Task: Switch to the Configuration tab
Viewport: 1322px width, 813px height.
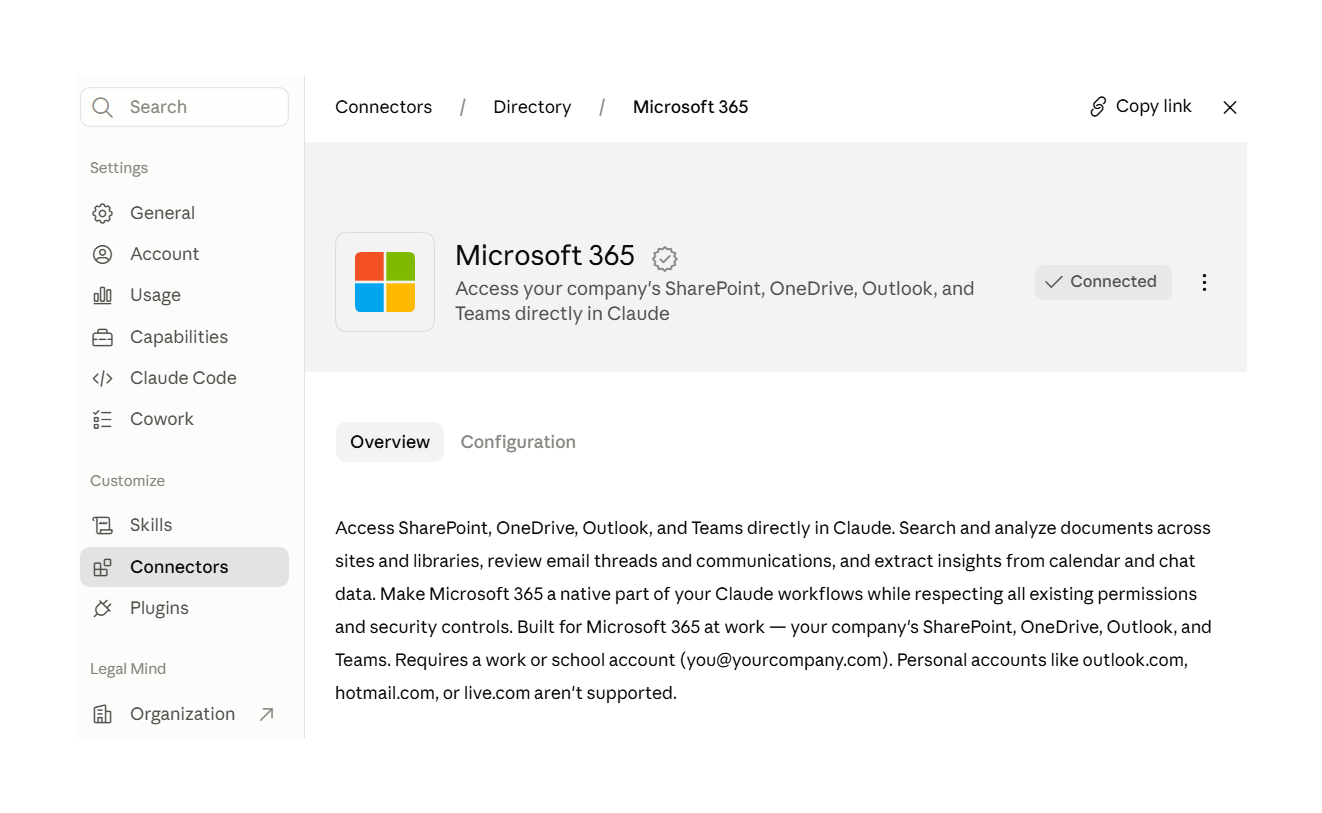Action: (x=518, y=442)
